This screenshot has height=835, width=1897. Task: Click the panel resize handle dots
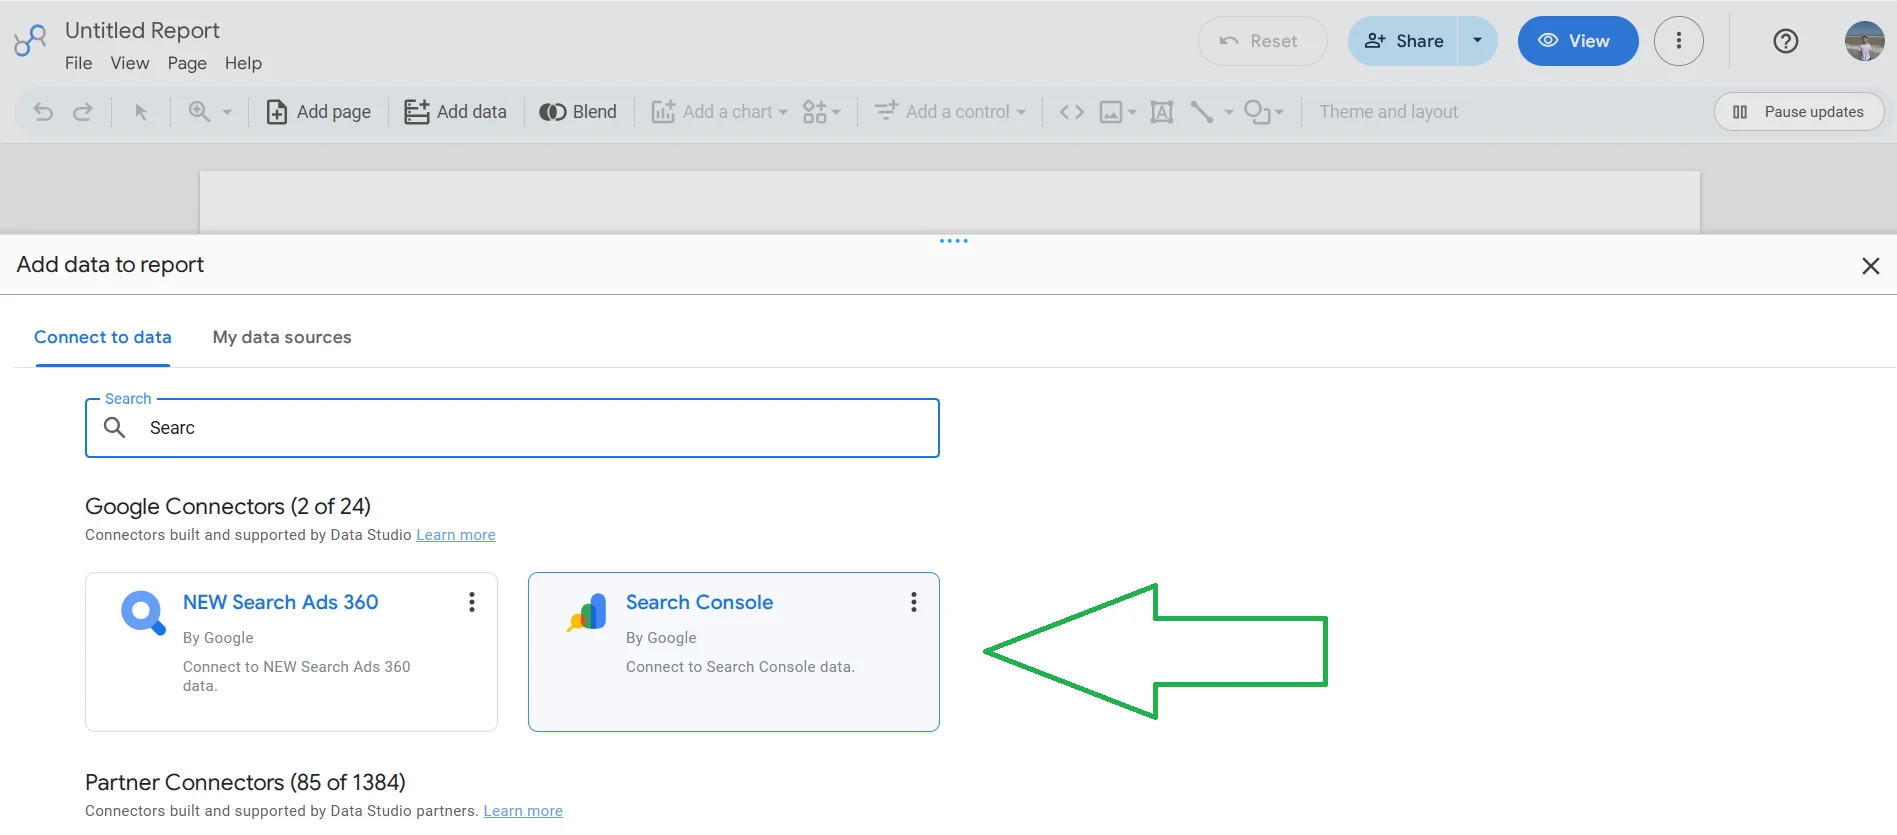pos(954,241)
